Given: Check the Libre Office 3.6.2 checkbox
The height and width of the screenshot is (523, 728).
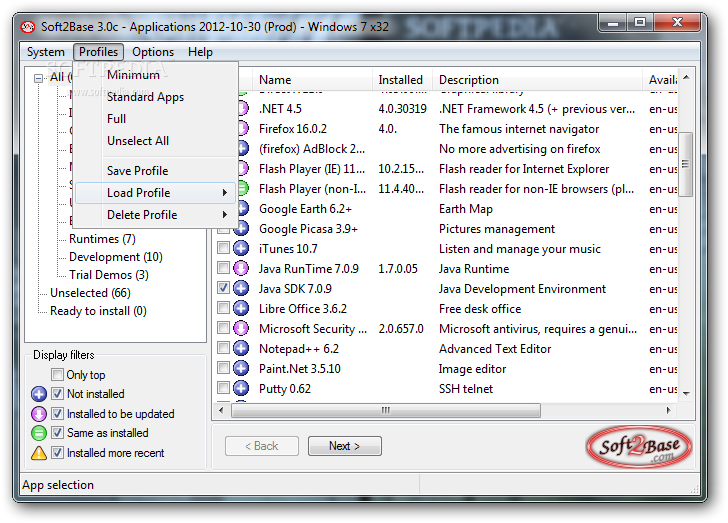Looking at the screenshot, I should tap(223, 308).
